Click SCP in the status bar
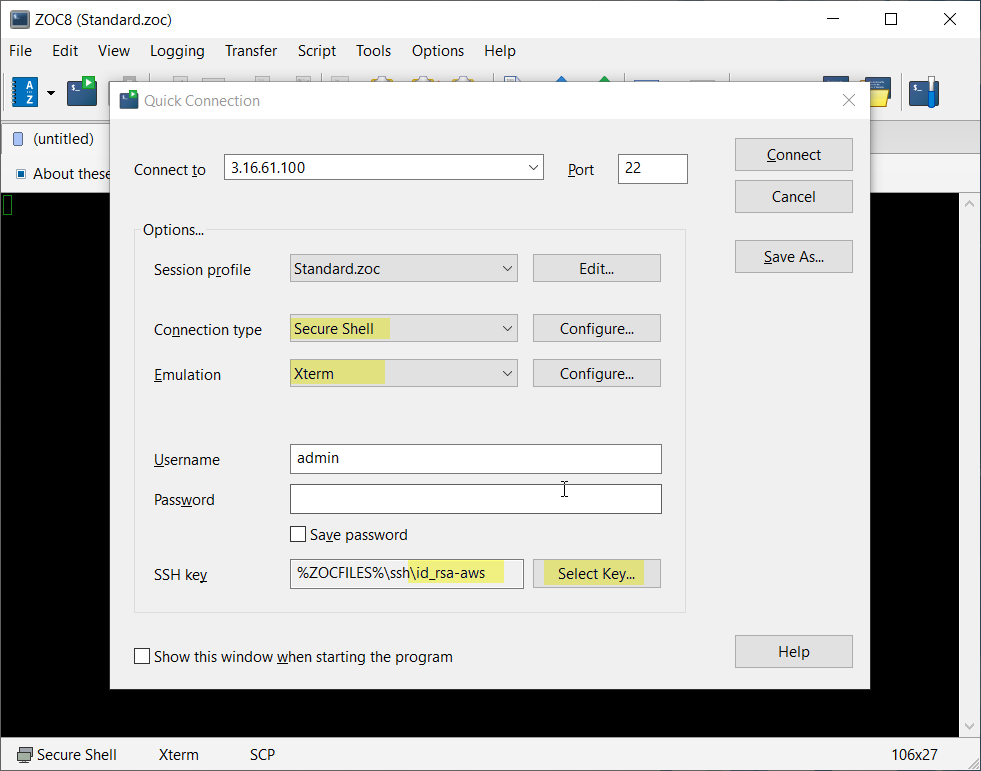The width and height of the screenshot is (981, 771). pyautogui.click(x=262, y=755)
